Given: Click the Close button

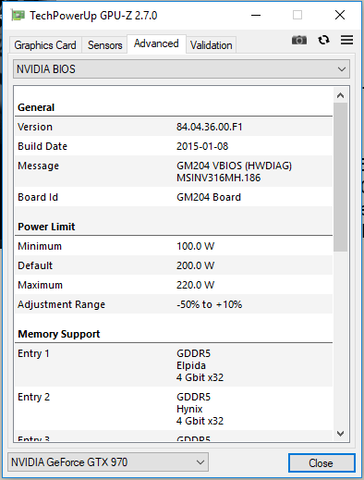Looking at the screenshot, I should 321,463.
